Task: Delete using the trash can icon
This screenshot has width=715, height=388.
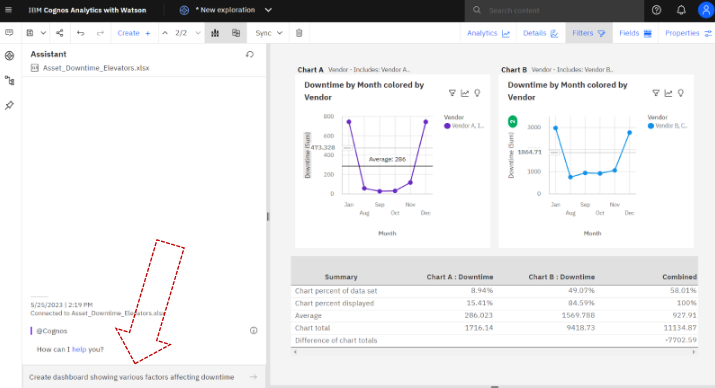Action: 299,33
